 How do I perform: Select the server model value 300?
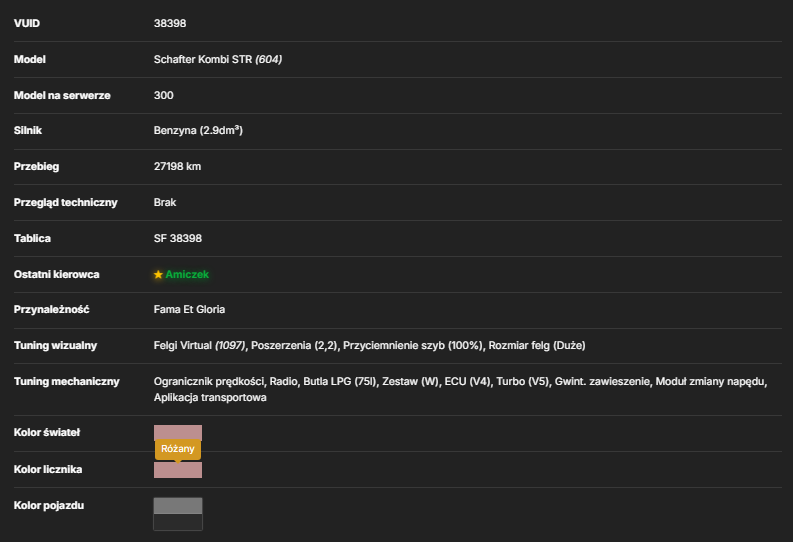tap(163, 95)
